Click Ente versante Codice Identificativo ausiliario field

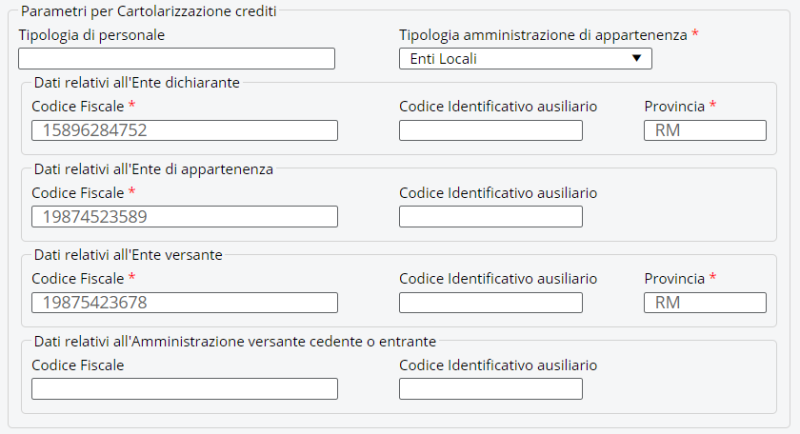(x=490, y=302)
